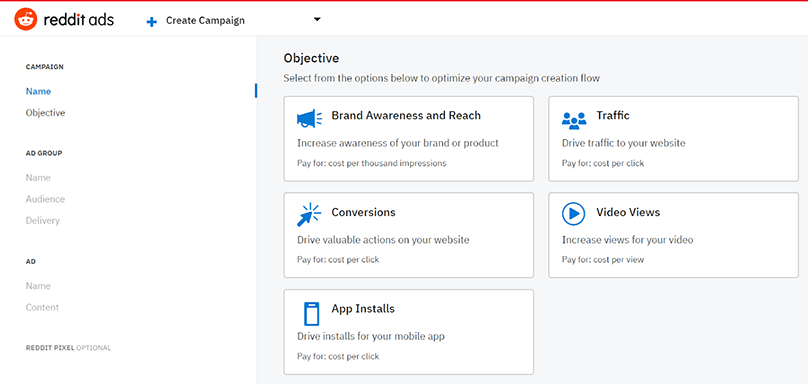
Task: Select the megaphone Brand Awareness icon
Action: click(x=310, y=119)
